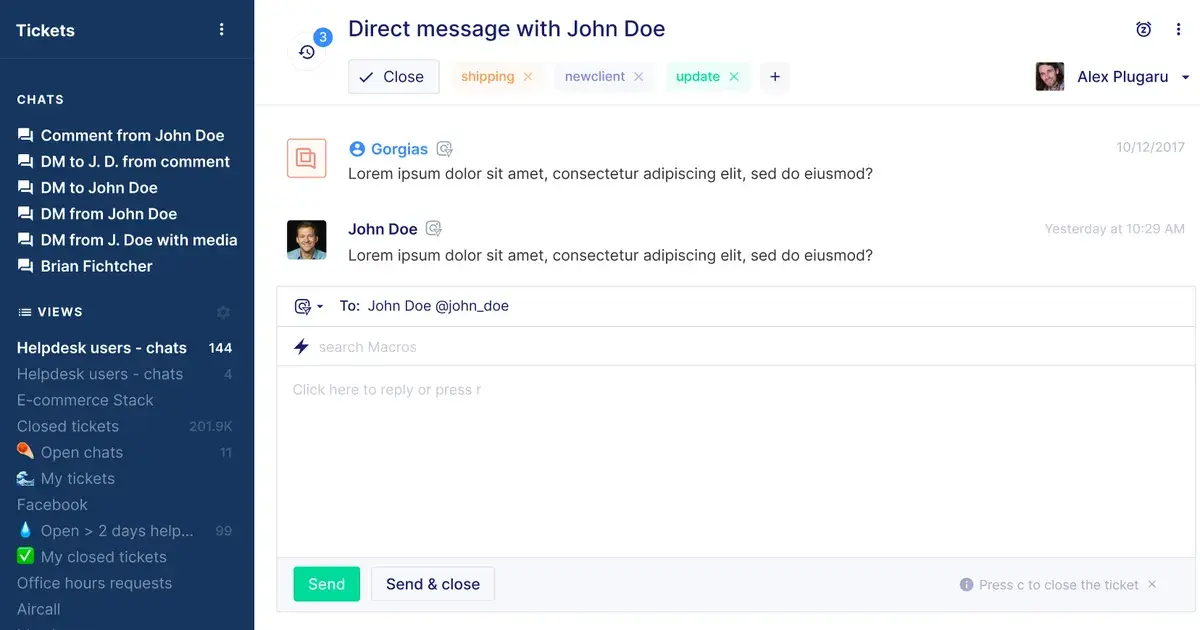Screen dimensions: 1200x630
Task: Open the ticket history icon with badge 3
Action: click(306, 50)
